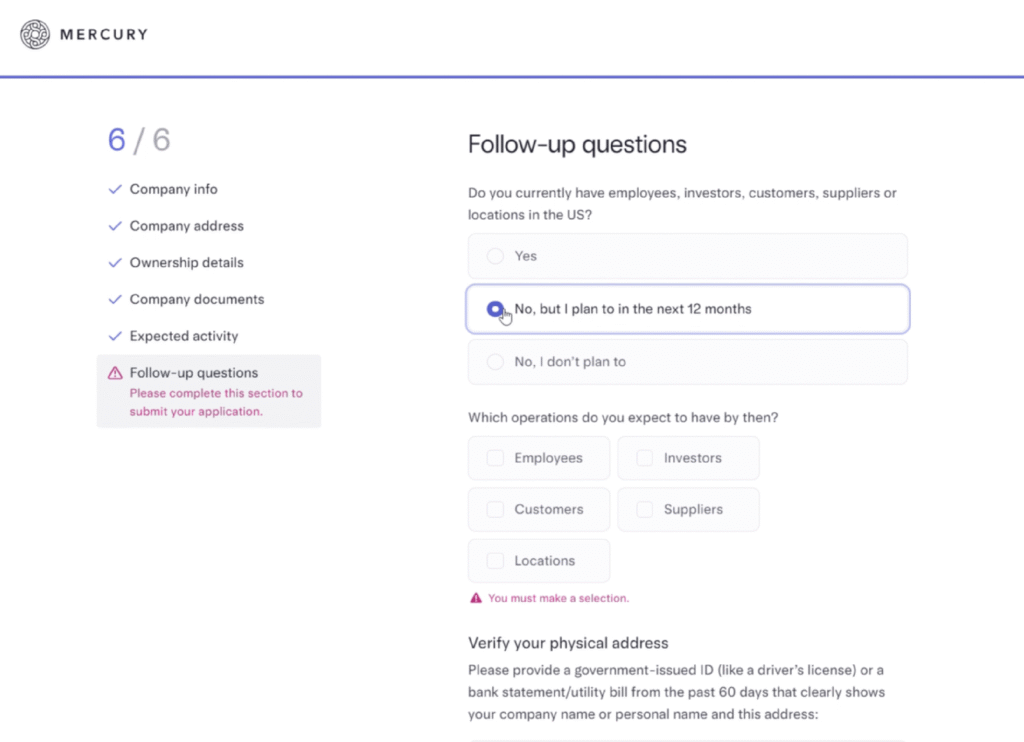Click the checkmark next to Company documents
The image size is (1024, 742).
tap(115, 300)
